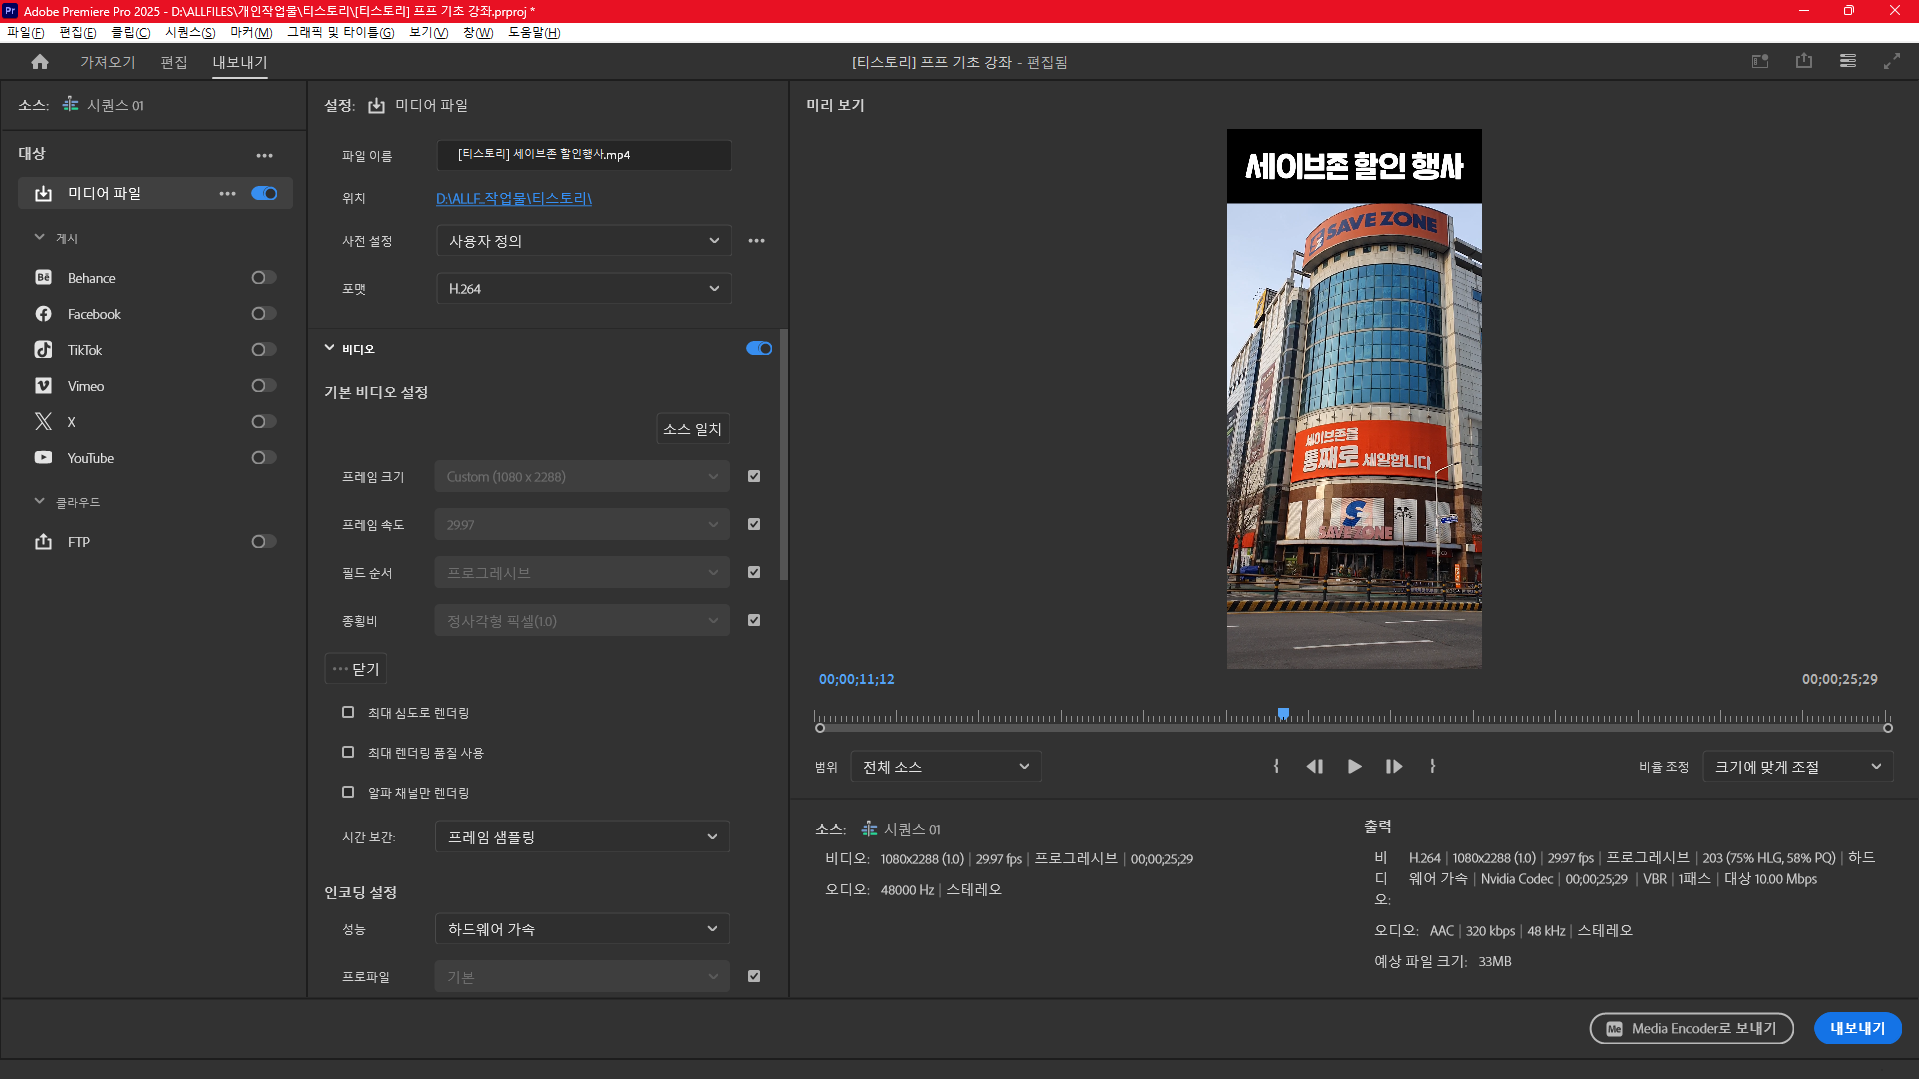Switch to the 가져오기 tab
1919x1079 pixels.
(x=108, y=62)
